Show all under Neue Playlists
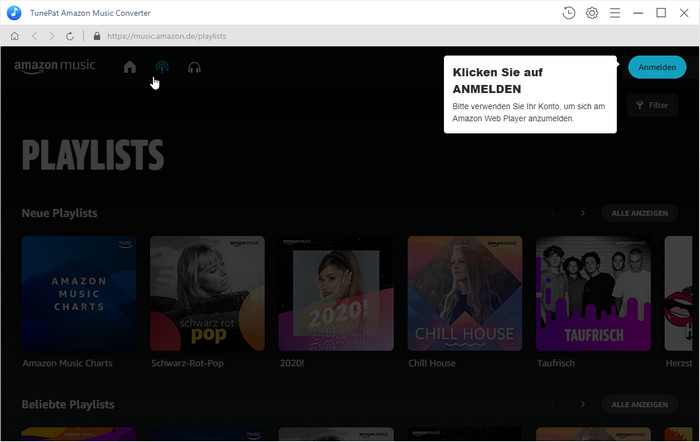 640,213
